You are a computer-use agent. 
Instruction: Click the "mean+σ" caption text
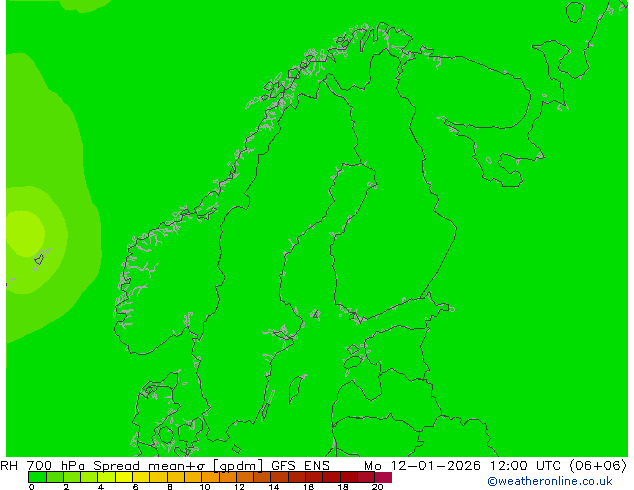click(x=177, y=466)
